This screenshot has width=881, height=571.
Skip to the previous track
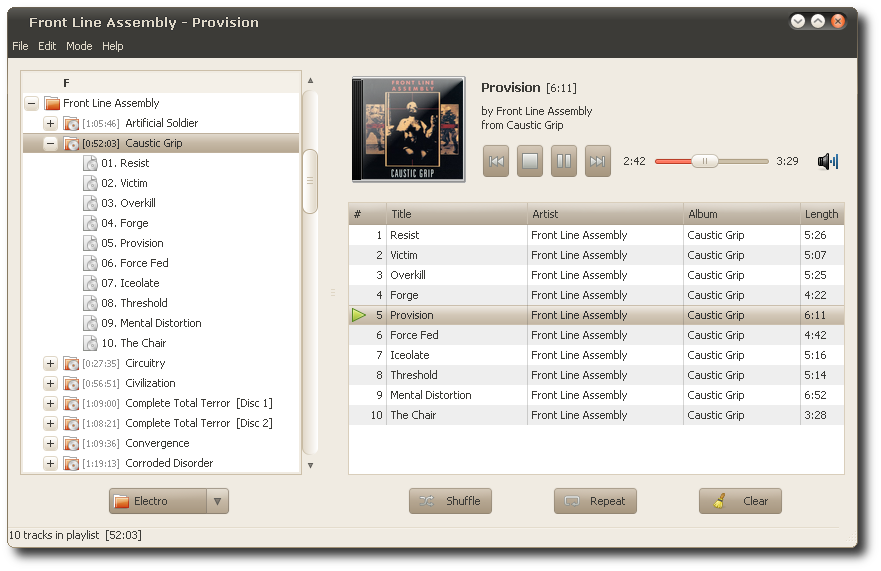(496, 161)
